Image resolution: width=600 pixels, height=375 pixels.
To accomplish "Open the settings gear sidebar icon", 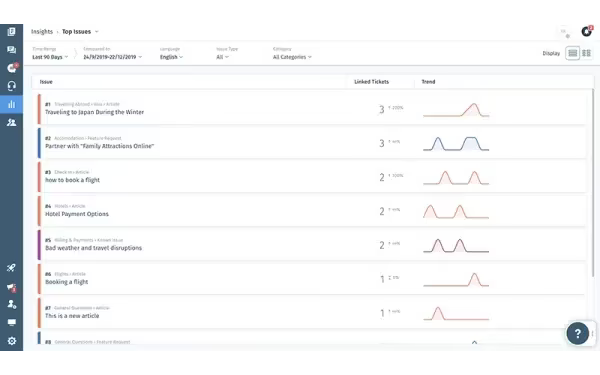I will click(x=11, y=341).
